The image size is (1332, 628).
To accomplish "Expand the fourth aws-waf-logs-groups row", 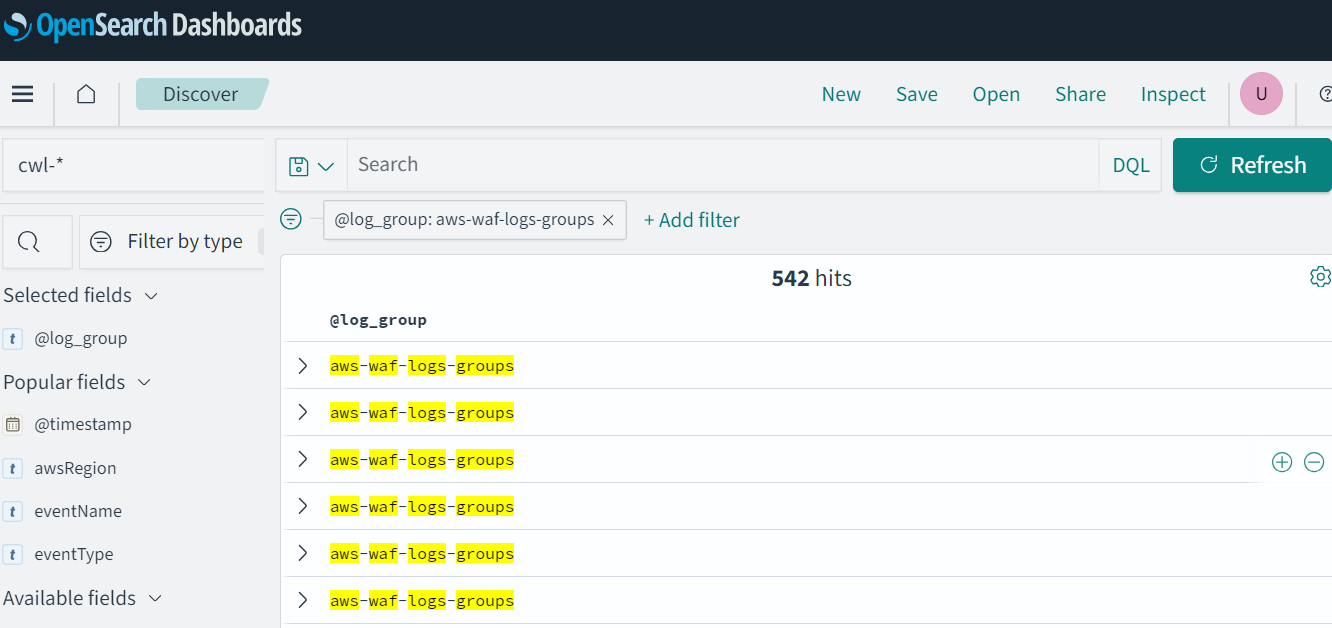I will 303,506.
